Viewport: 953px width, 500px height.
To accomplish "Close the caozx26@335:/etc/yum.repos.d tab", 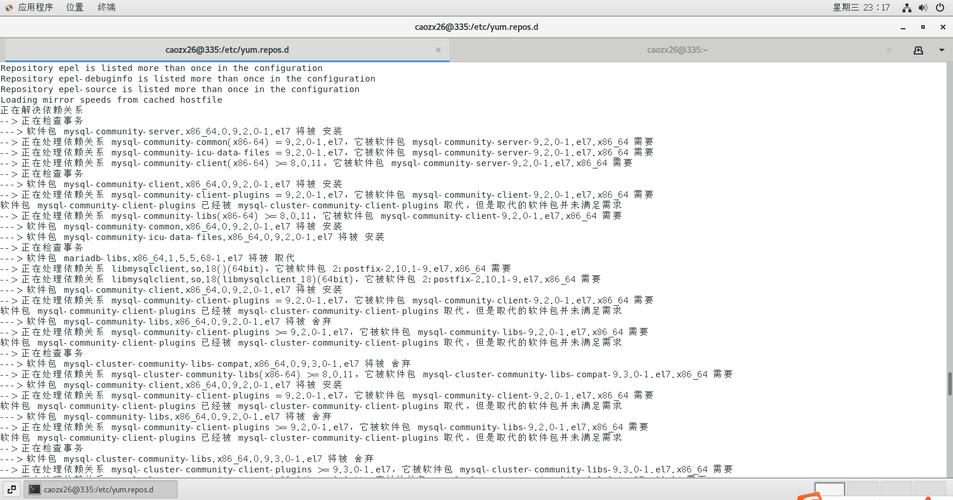I will tap(438, 50).
